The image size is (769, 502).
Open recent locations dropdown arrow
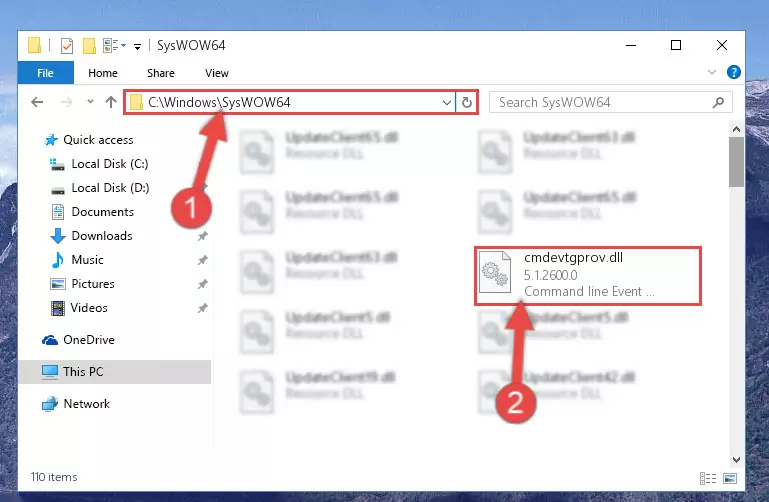pos(90,101)
